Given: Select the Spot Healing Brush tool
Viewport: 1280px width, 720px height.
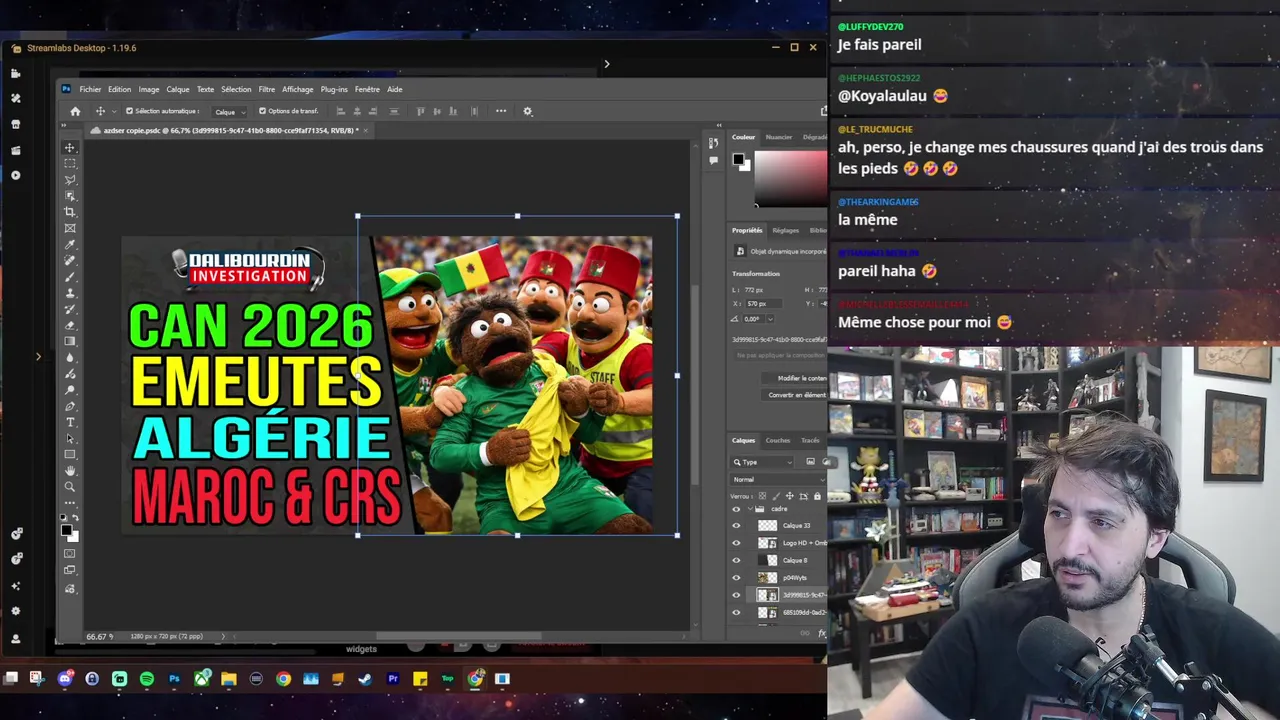Looking at the screenshot, I should pyautogui.click(x=70, y=260).
